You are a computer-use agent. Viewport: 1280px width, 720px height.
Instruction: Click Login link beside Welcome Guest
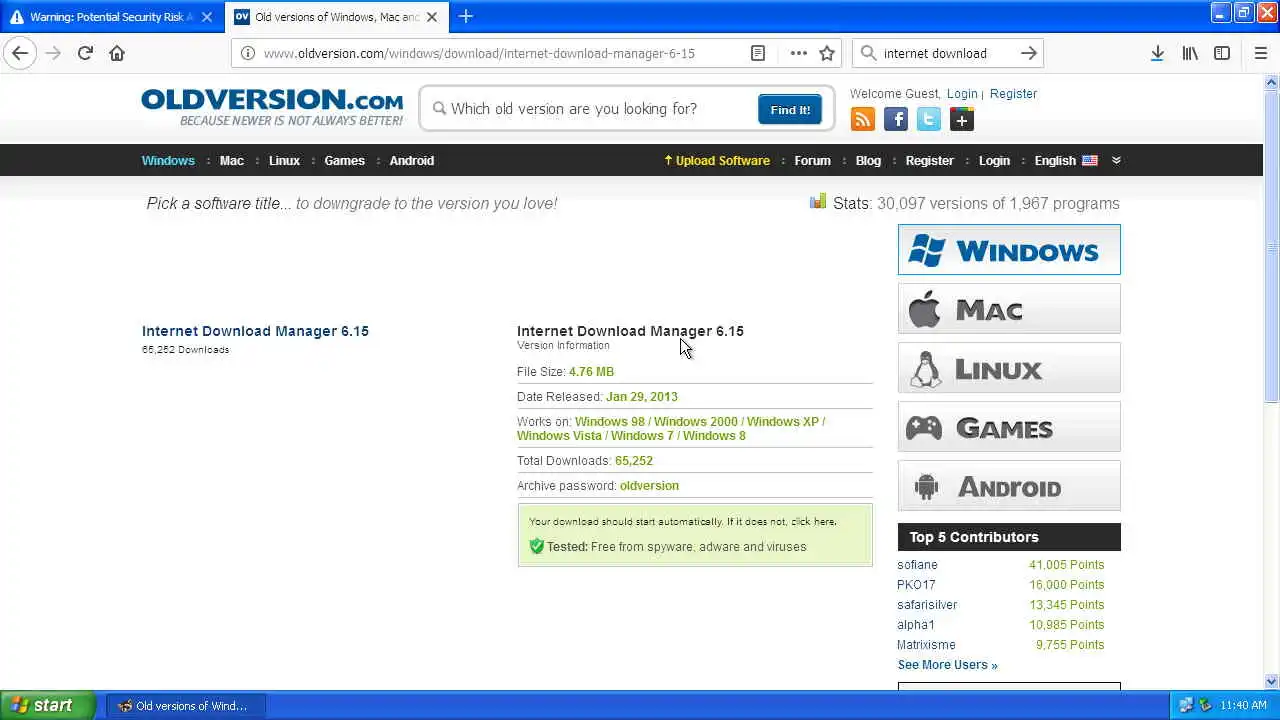(962, 93)
